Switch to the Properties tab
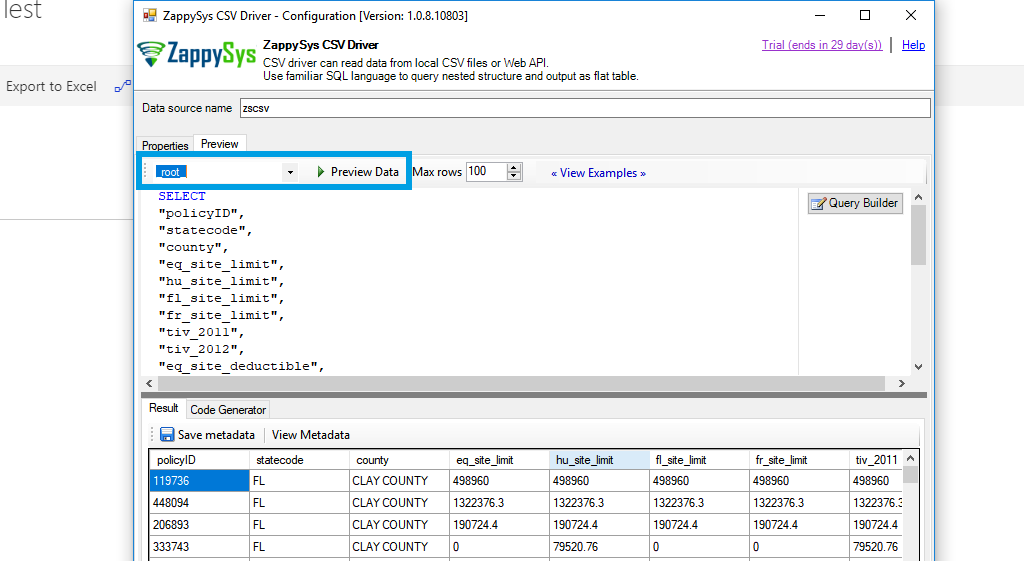 [x=165, y=146]
